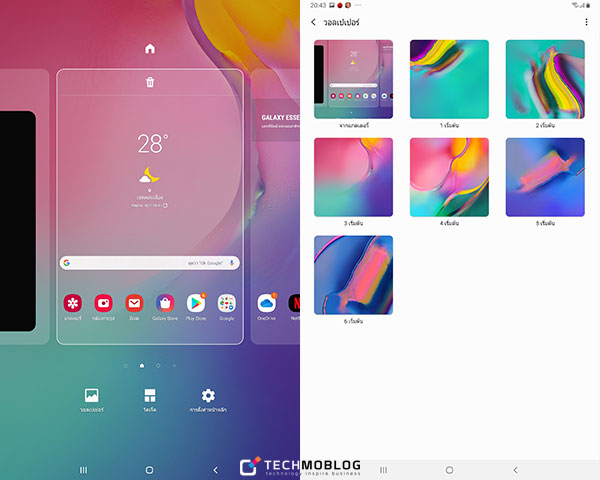
Task: Tap Back button on left screen navigation bar
Action: [215, 470]
